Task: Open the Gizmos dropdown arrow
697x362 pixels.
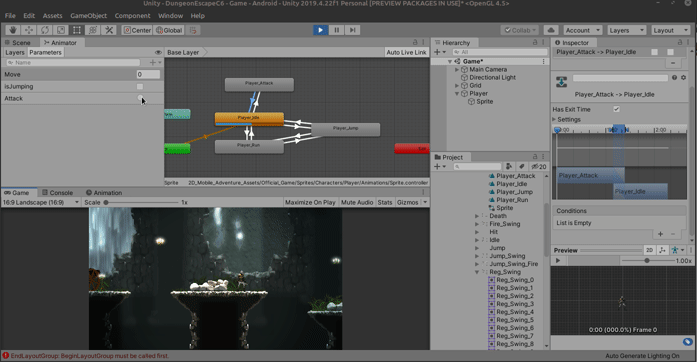Action: (x=425, y=202)
